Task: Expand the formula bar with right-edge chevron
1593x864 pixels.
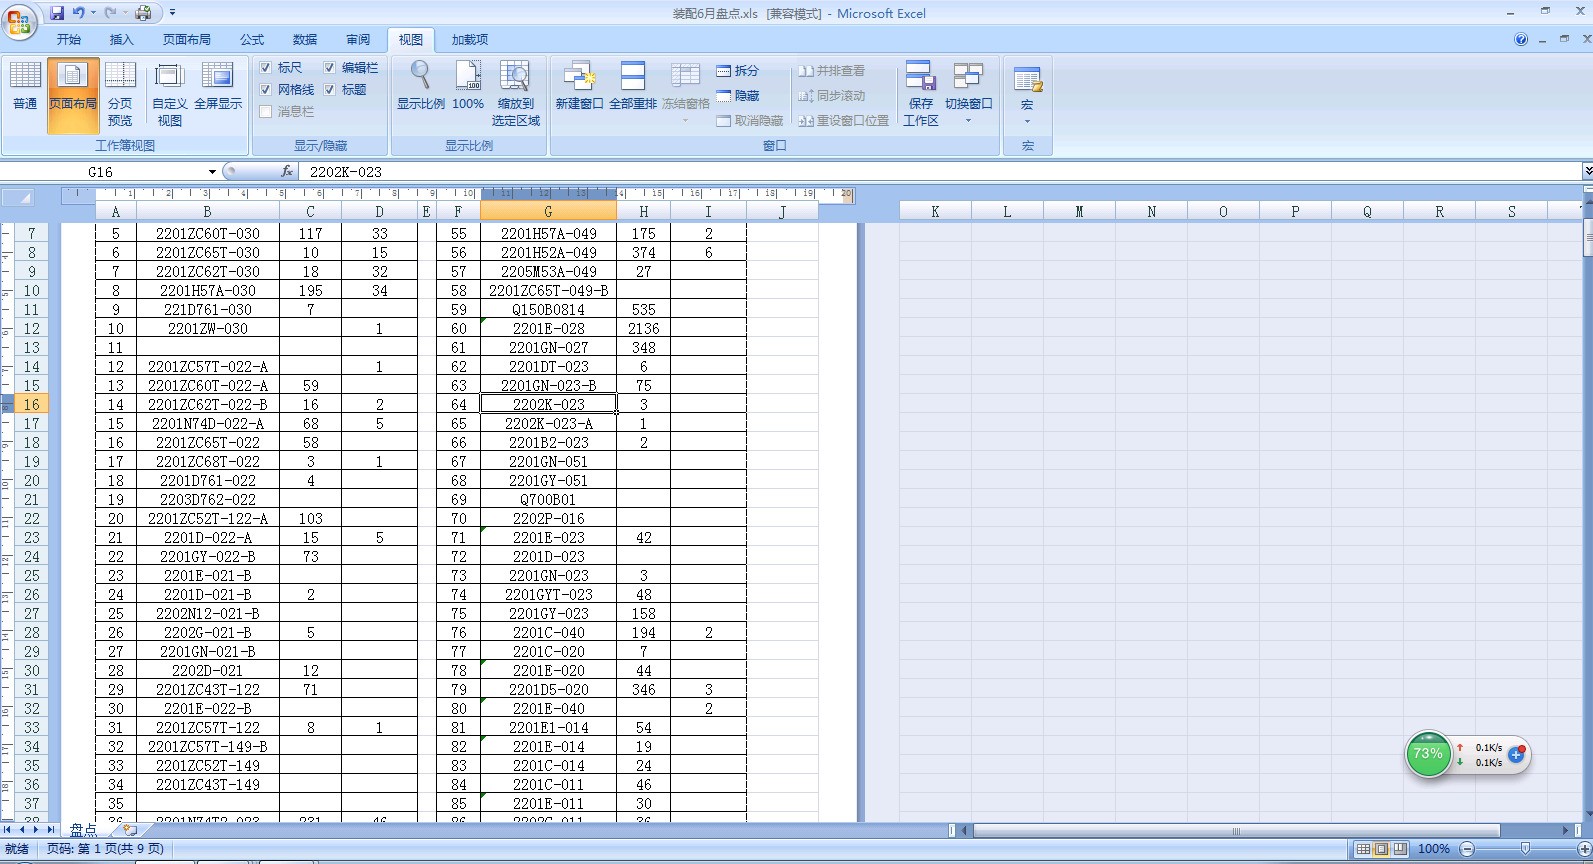Action: point(1587,172)
